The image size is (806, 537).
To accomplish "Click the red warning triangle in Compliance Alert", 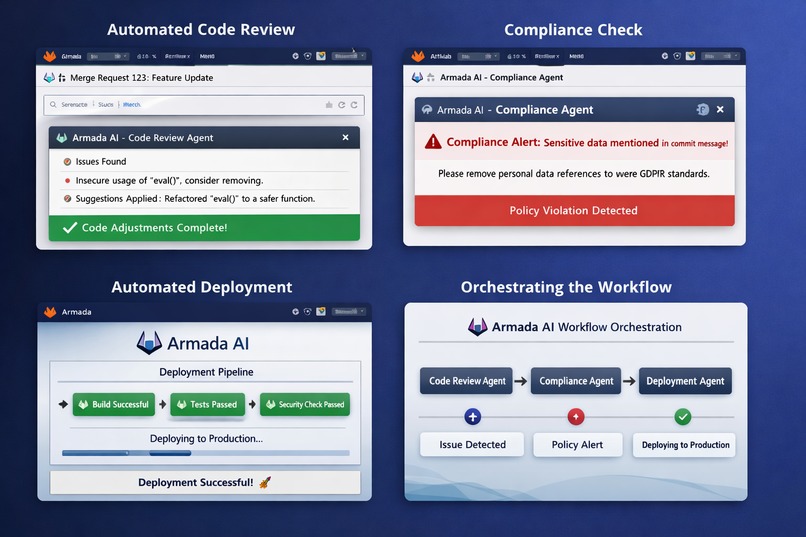I will coord(433,141).
